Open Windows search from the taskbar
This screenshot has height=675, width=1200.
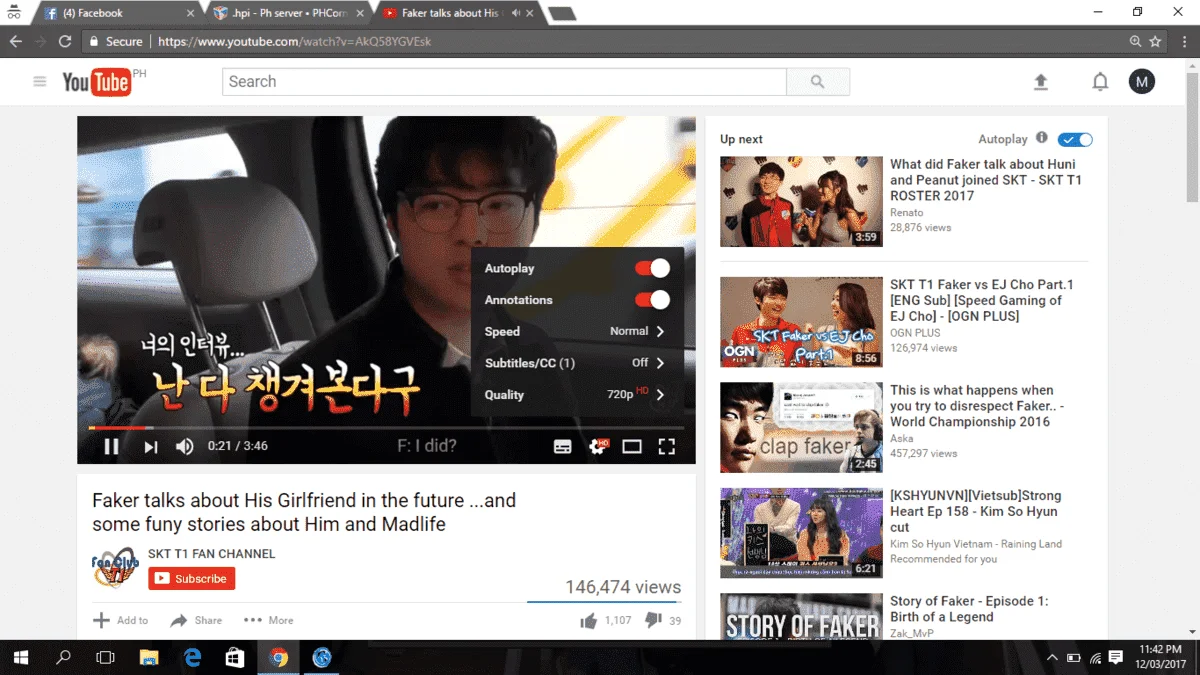(63, 657)
